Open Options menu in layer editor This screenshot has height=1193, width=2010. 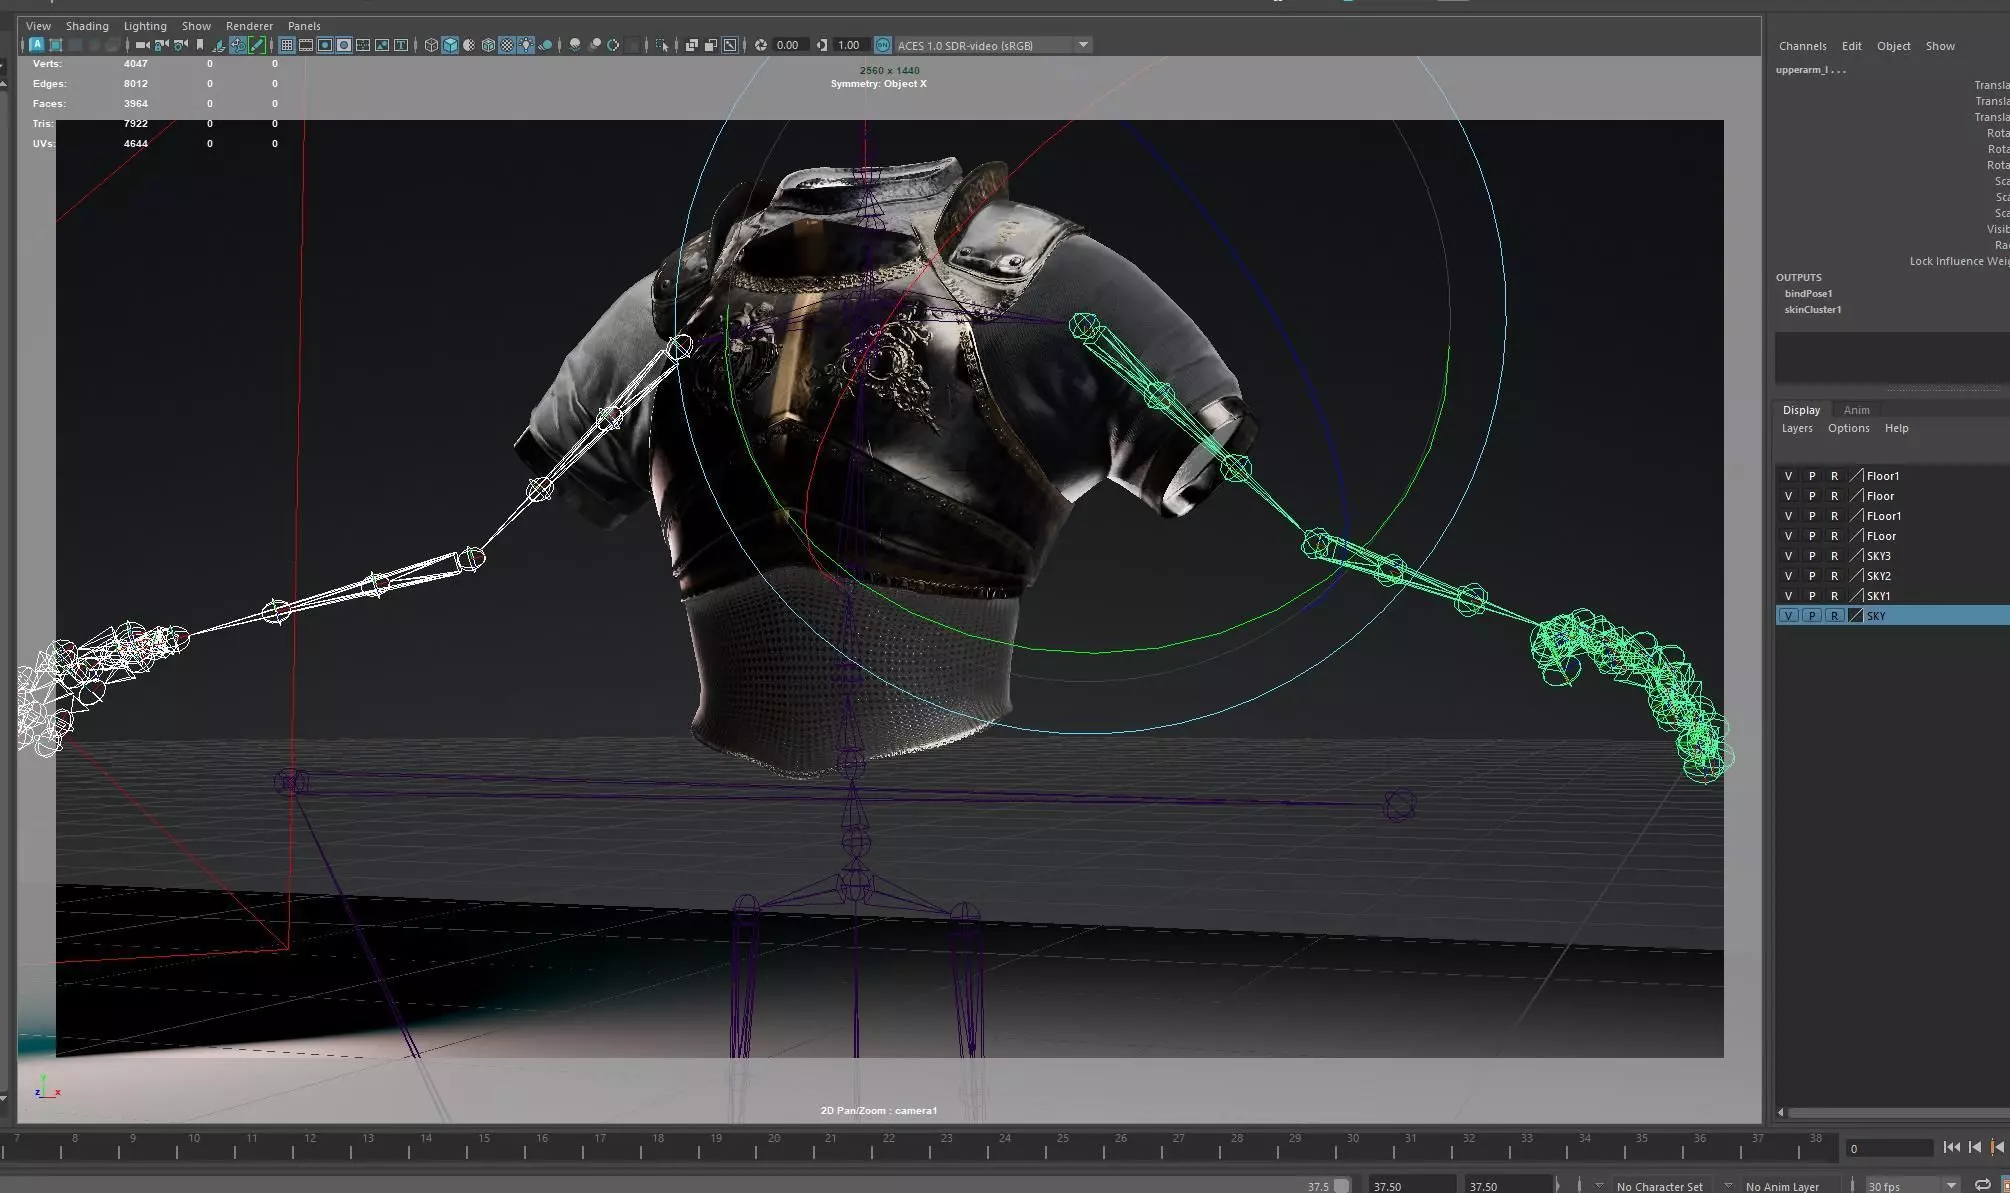(x=1848, y=428)
